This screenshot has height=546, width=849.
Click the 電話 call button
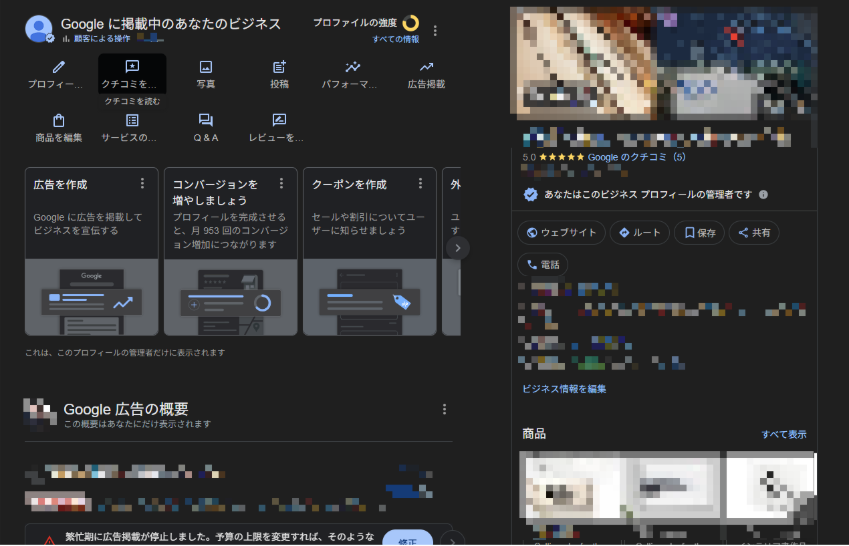point(543,264)
